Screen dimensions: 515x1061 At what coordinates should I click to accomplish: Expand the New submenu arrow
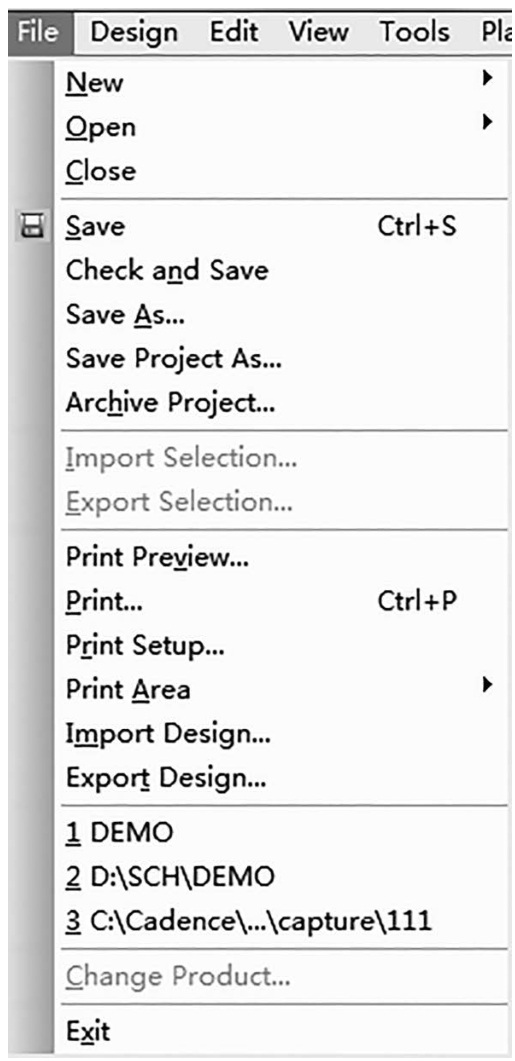pyautogui.click(x=487, y=79)
